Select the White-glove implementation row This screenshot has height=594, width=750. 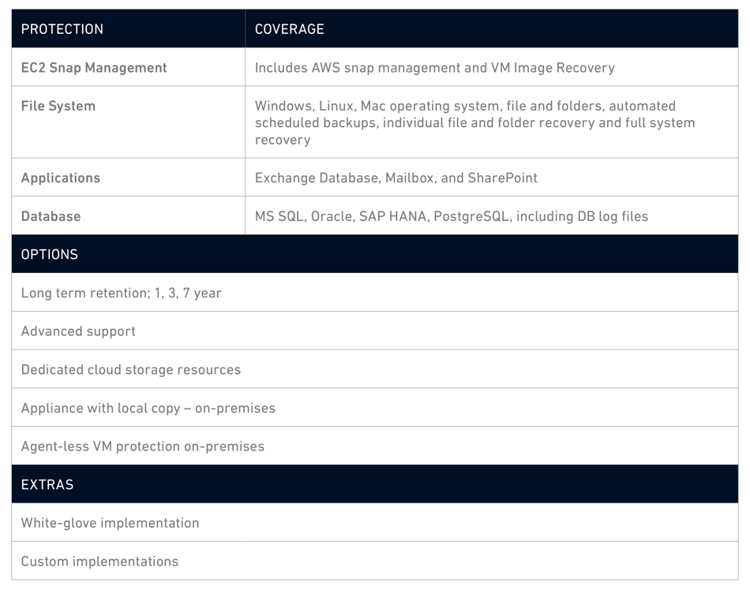pyautogui.click(x=110, y=523)
